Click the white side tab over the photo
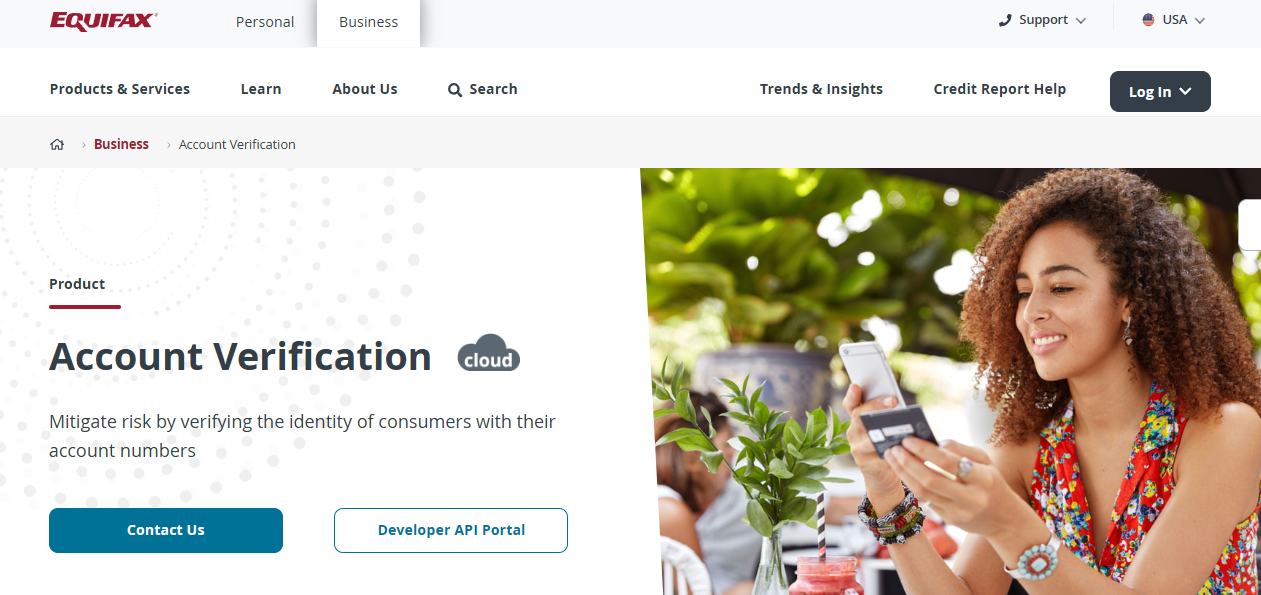Viewport: 1261px width, 595px height. tap(1250, 225)
